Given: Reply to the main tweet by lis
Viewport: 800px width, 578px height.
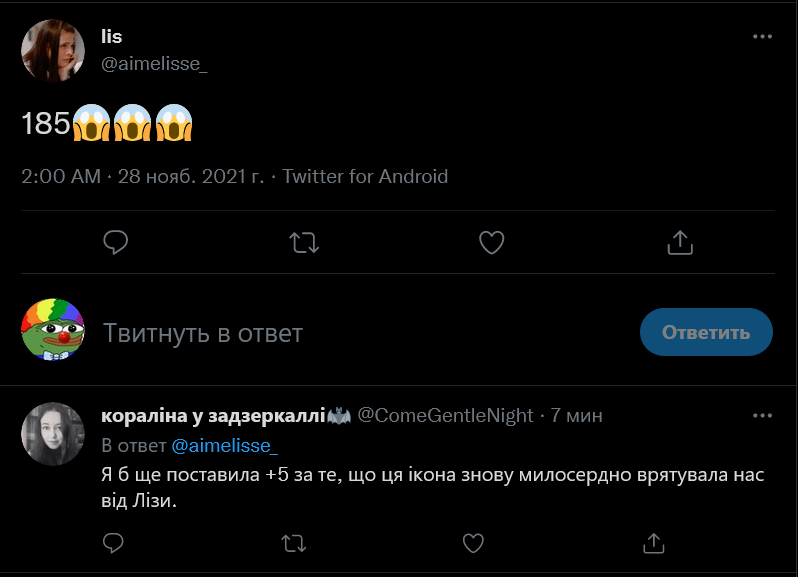Looking at the screenshot, I should (x=116, y=242).
